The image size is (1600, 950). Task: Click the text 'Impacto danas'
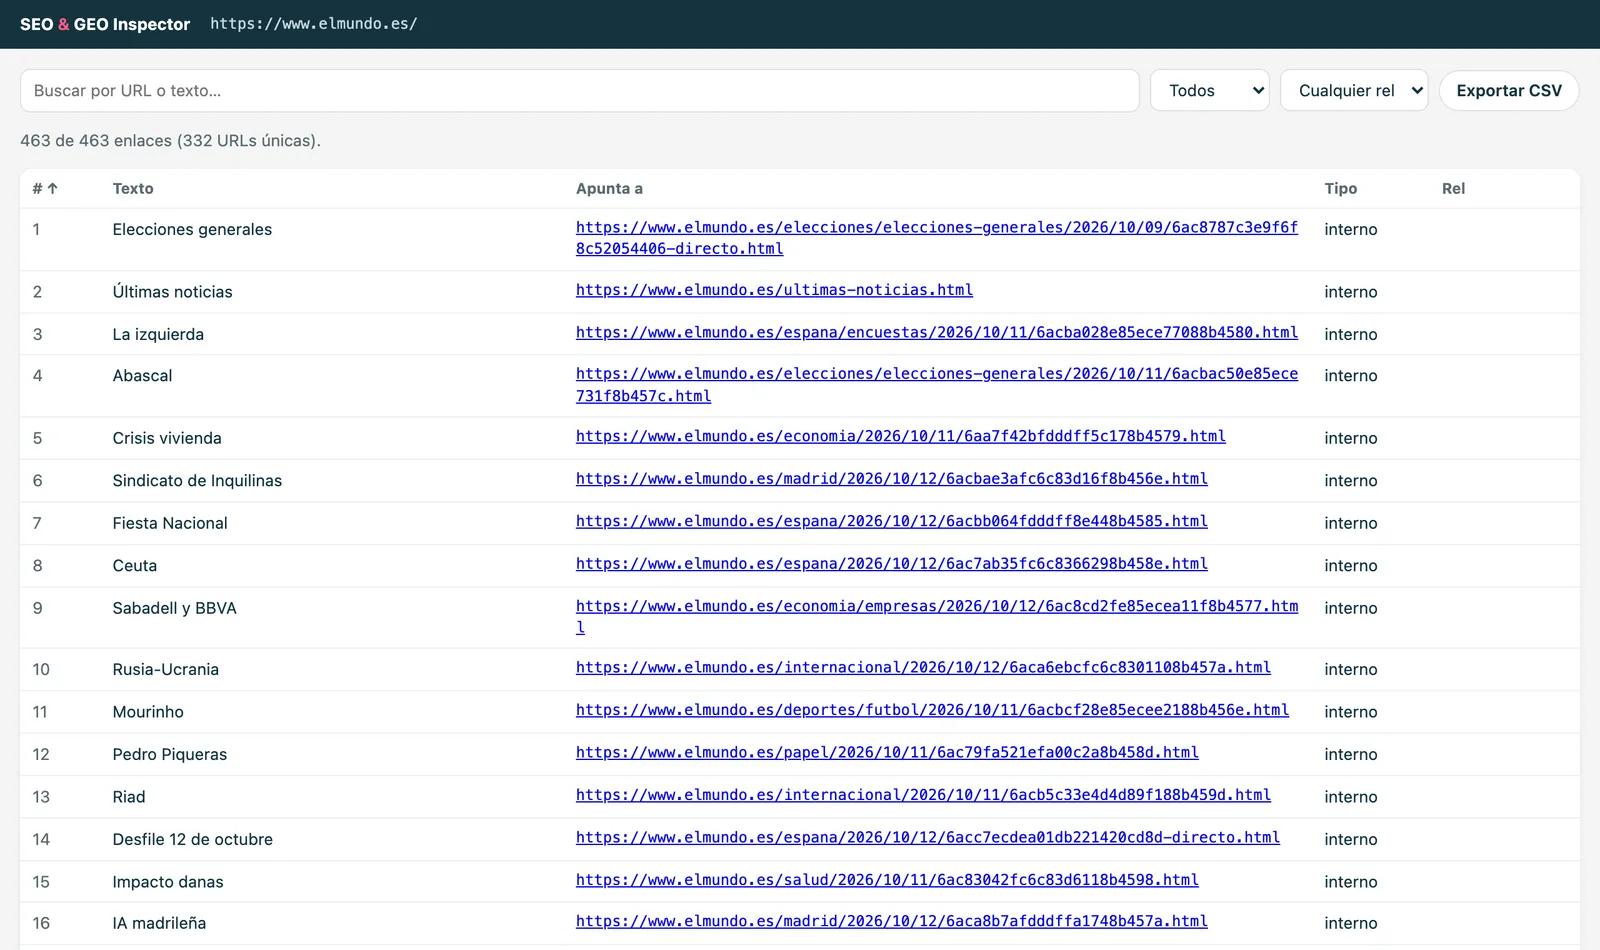click(168, 882)
